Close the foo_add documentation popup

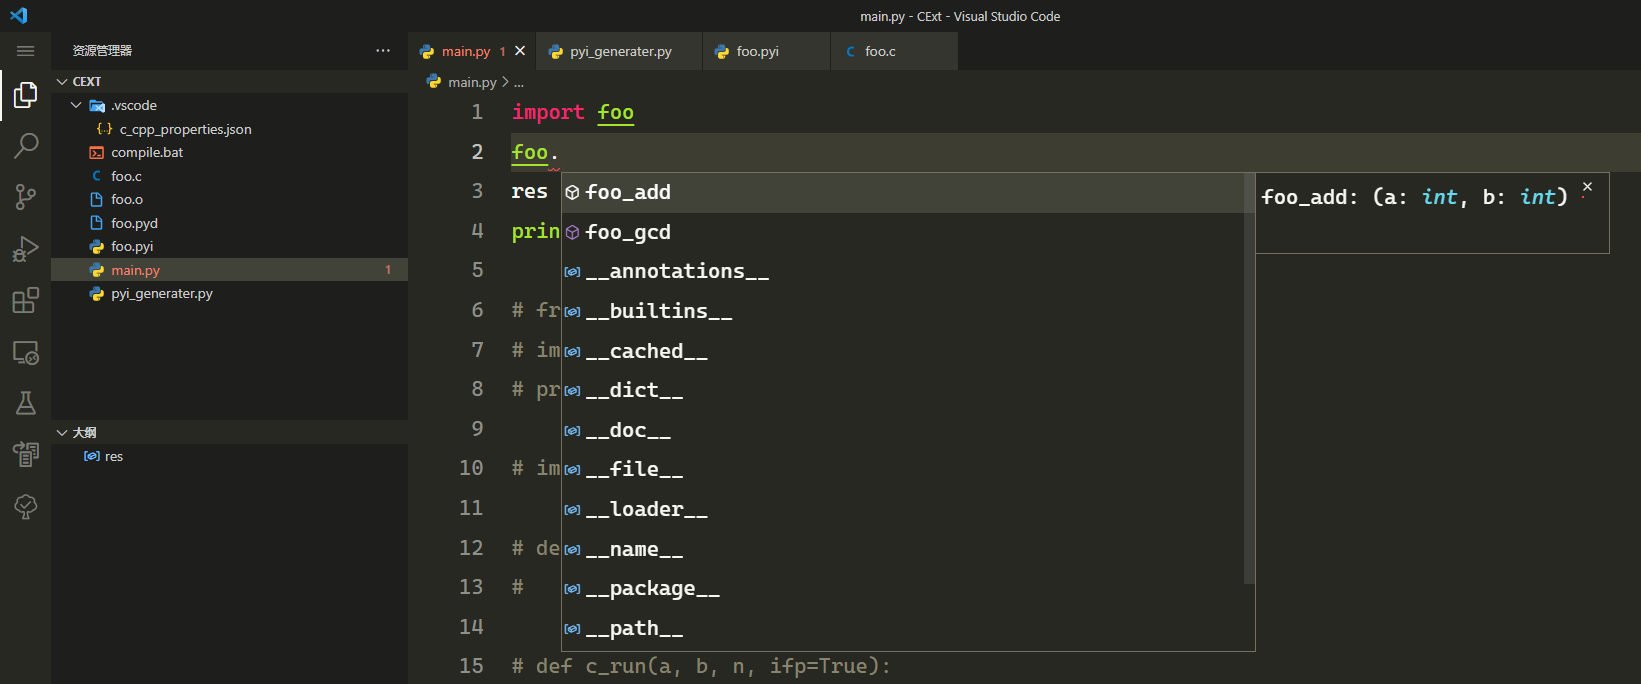pyautogui.click(x=1587, y=187)
